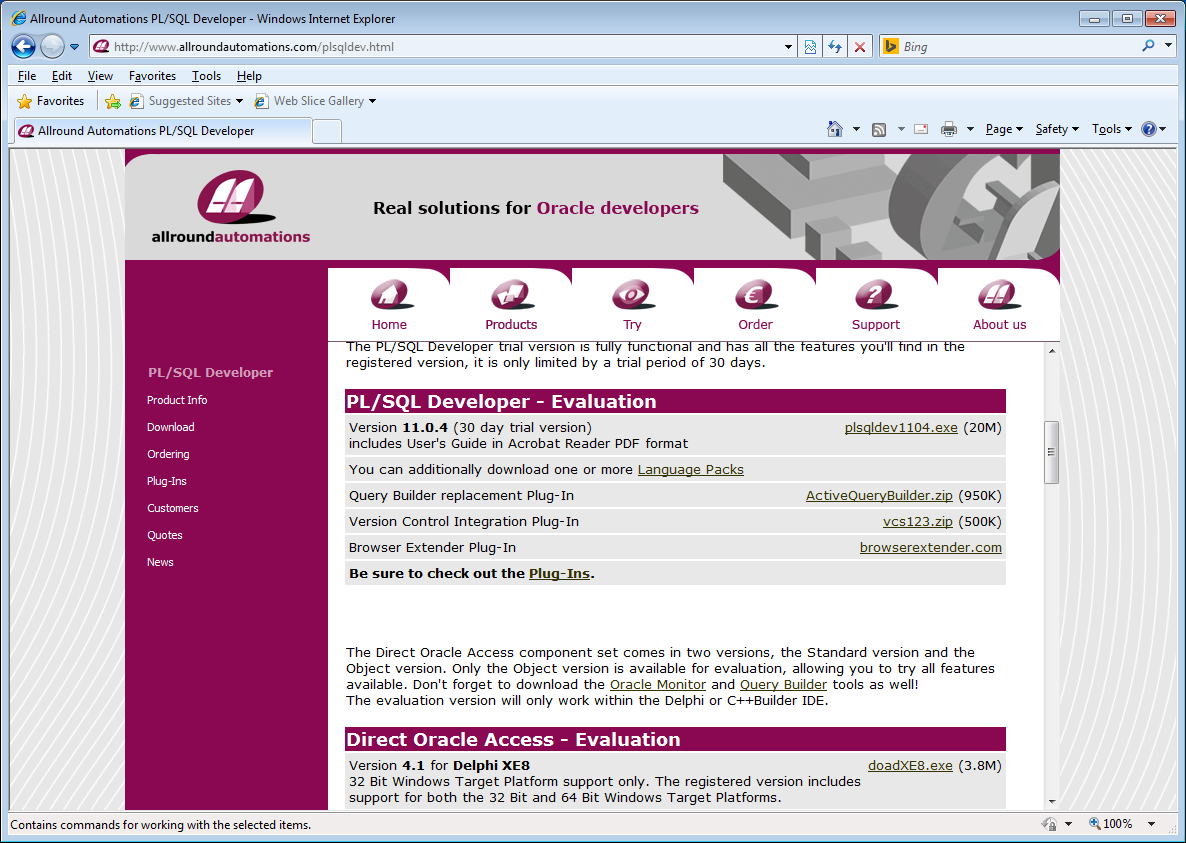Screen dimensions: 1186x843
Task: Click the Read Mail icon
Action: pyautogui.click(x=921, y=129)
